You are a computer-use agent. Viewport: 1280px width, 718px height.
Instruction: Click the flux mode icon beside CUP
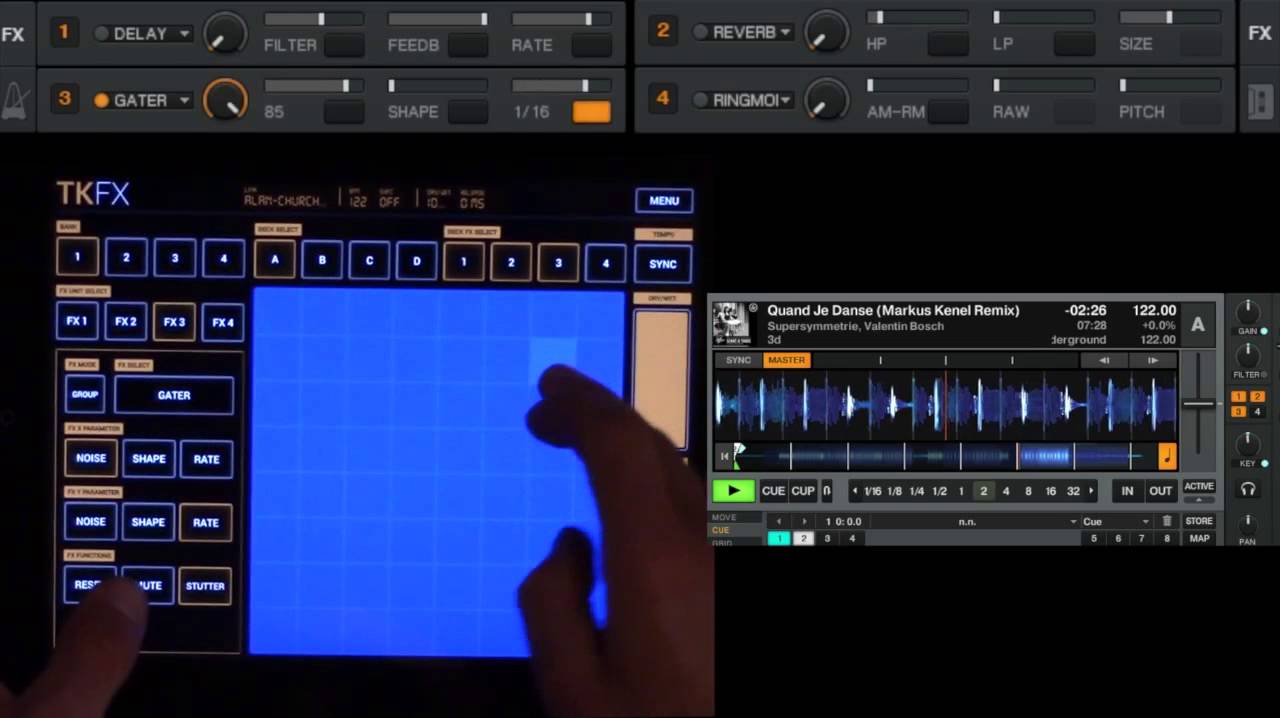[827, 491]
